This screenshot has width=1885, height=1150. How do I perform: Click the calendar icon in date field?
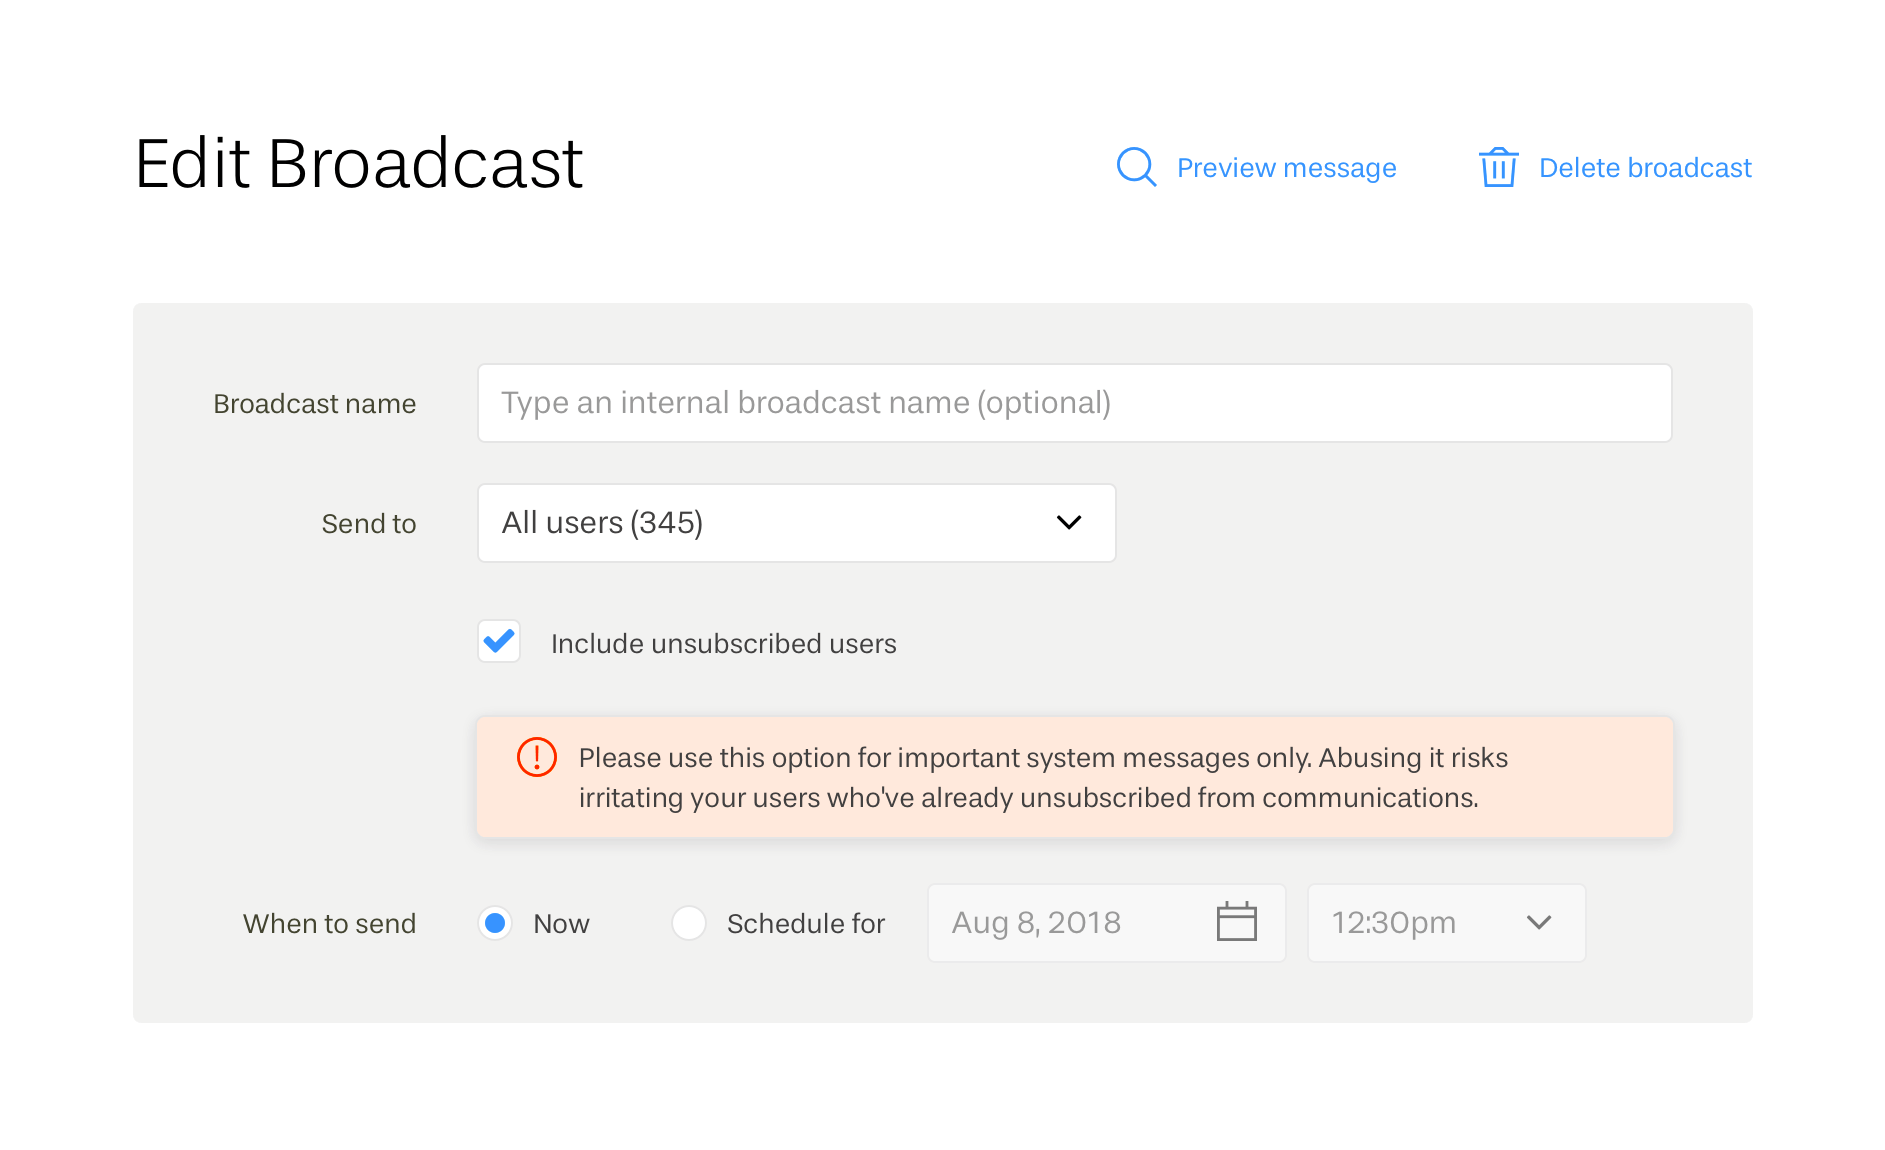(1236, 922)
